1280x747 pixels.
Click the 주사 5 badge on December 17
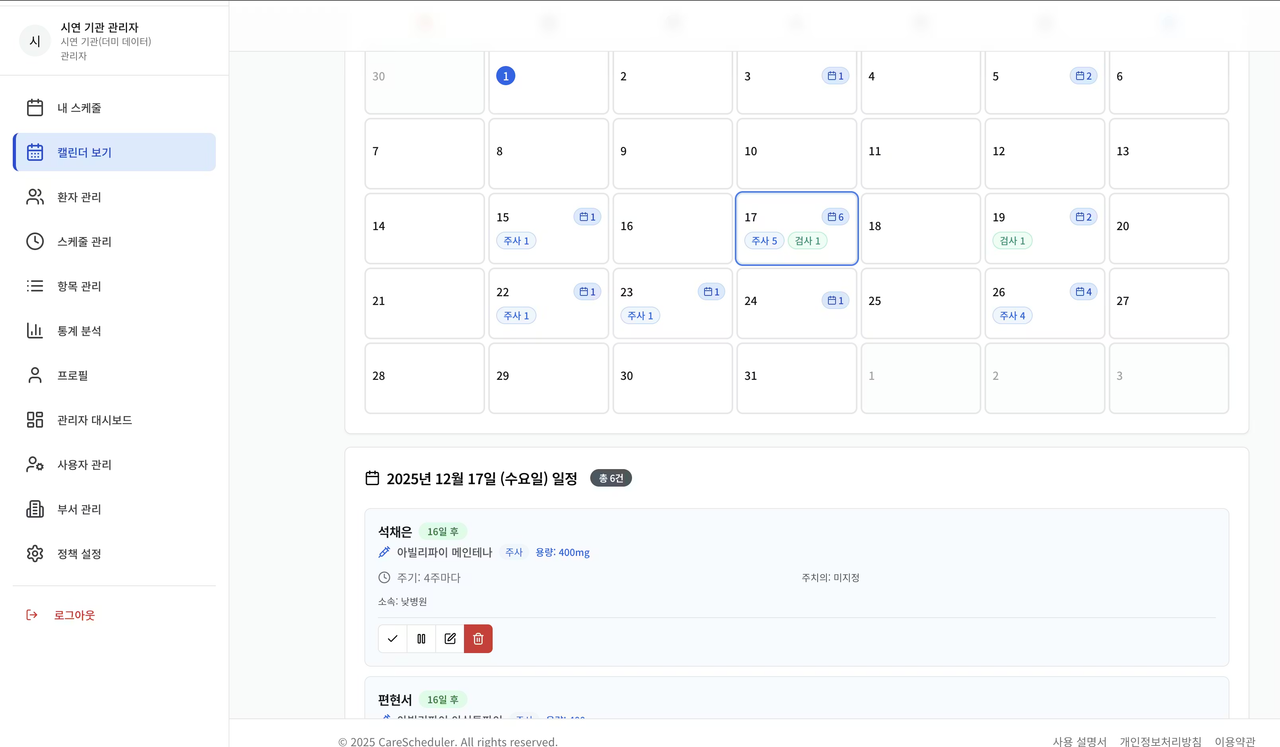(764, 240)
